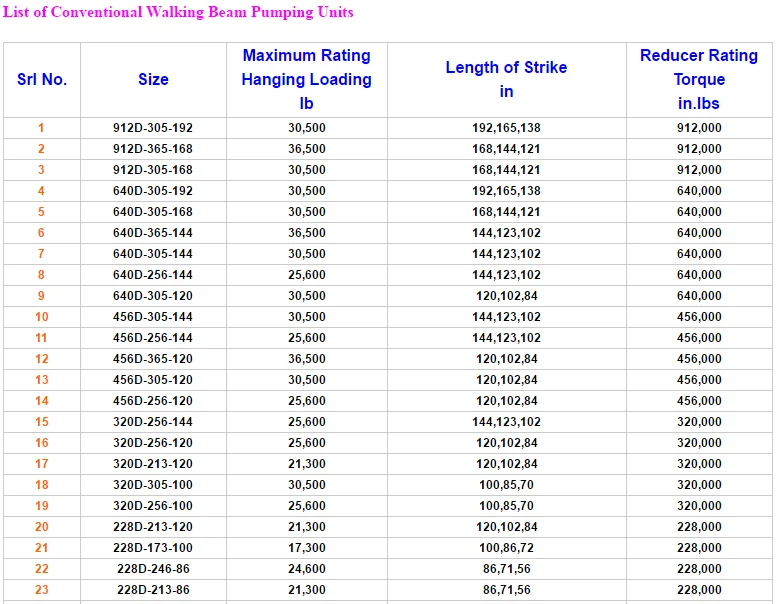Click serial number 10 in first column
The image size is (776, 604).
pos(42,317)
